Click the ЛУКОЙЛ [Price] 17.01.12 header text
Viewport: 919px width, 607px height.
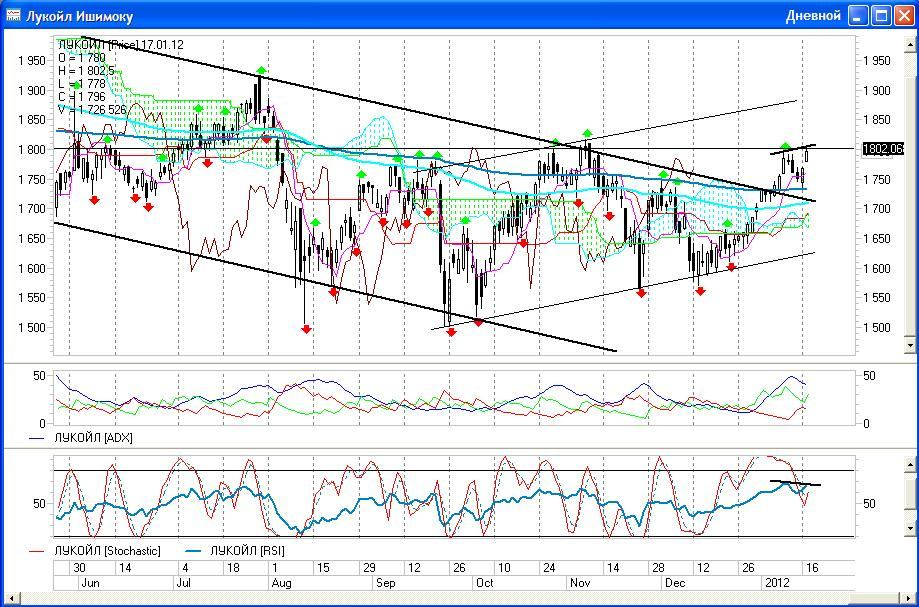[121, 45]
